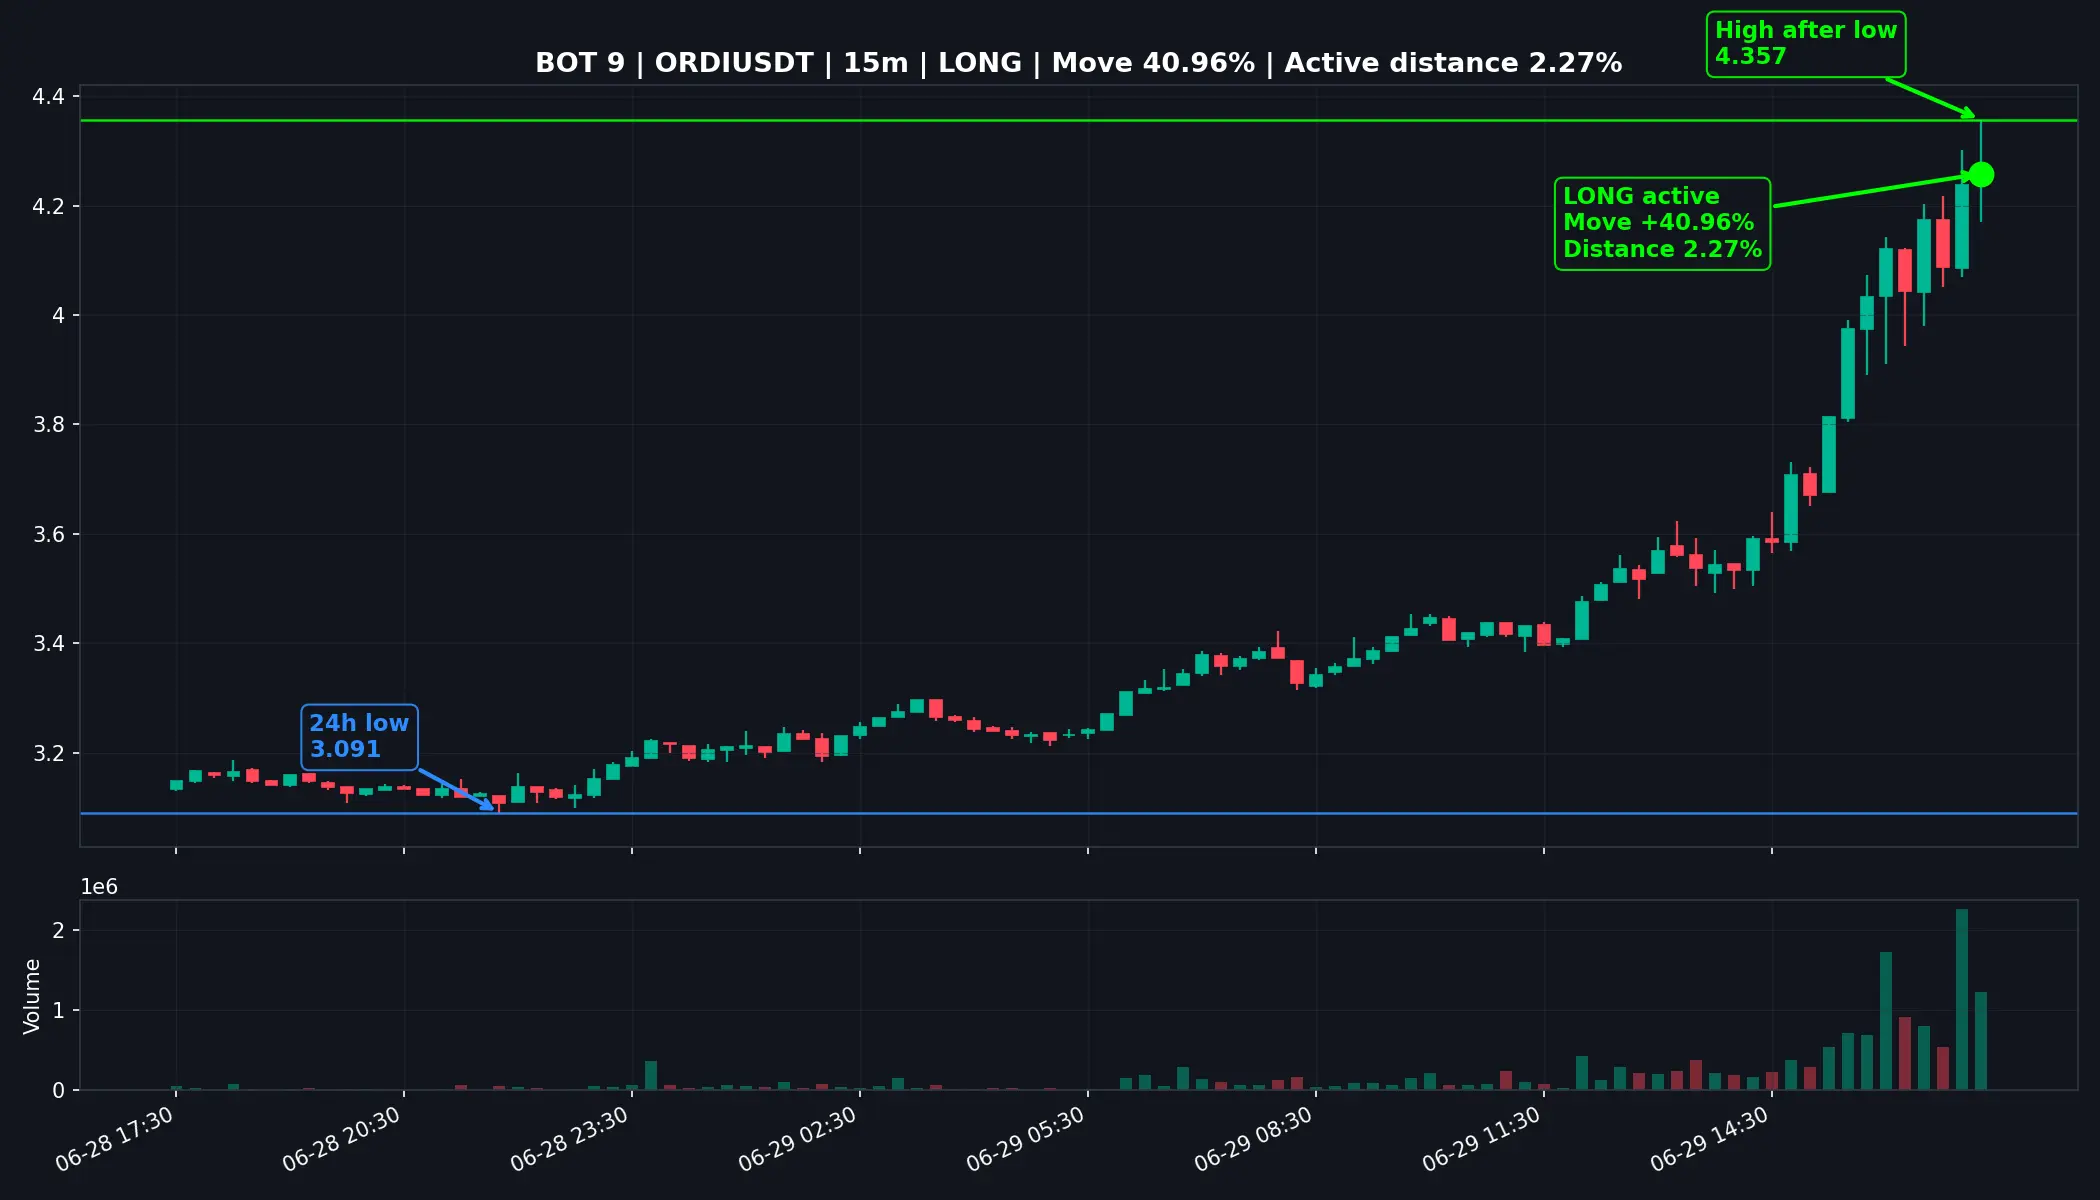
Task: Select the 'LONG active' annotation line
Action: click(1641, 196)
